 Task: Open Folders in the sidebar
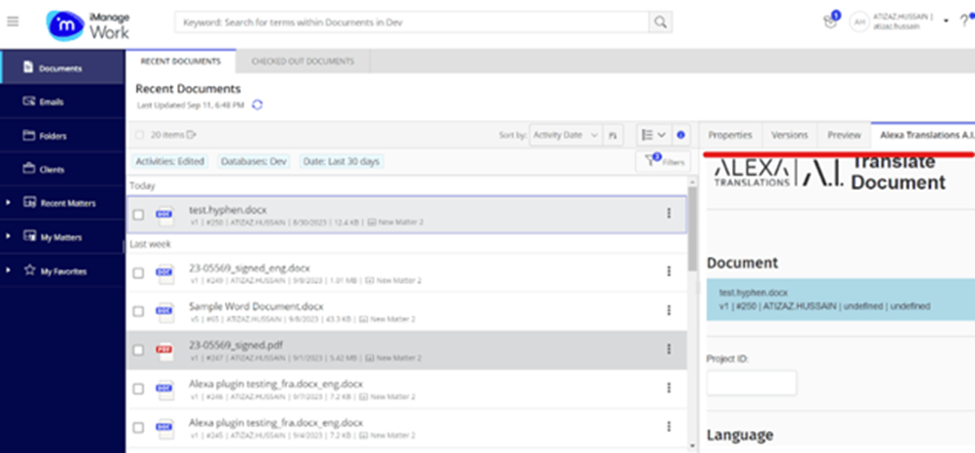62,135
